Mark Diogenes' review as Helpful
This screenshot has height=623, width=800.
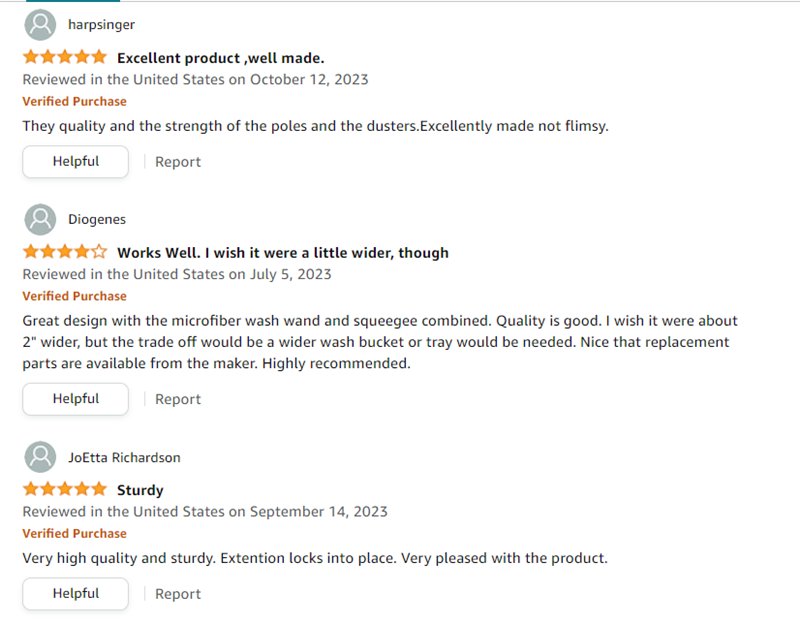pos(76,399)
